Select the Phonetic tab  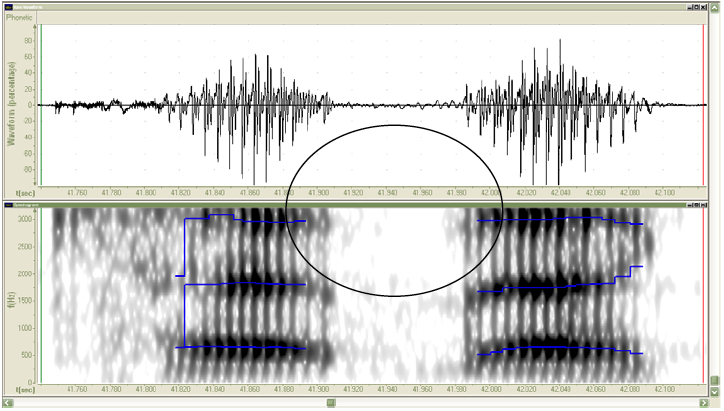click(x=20, y=18)
